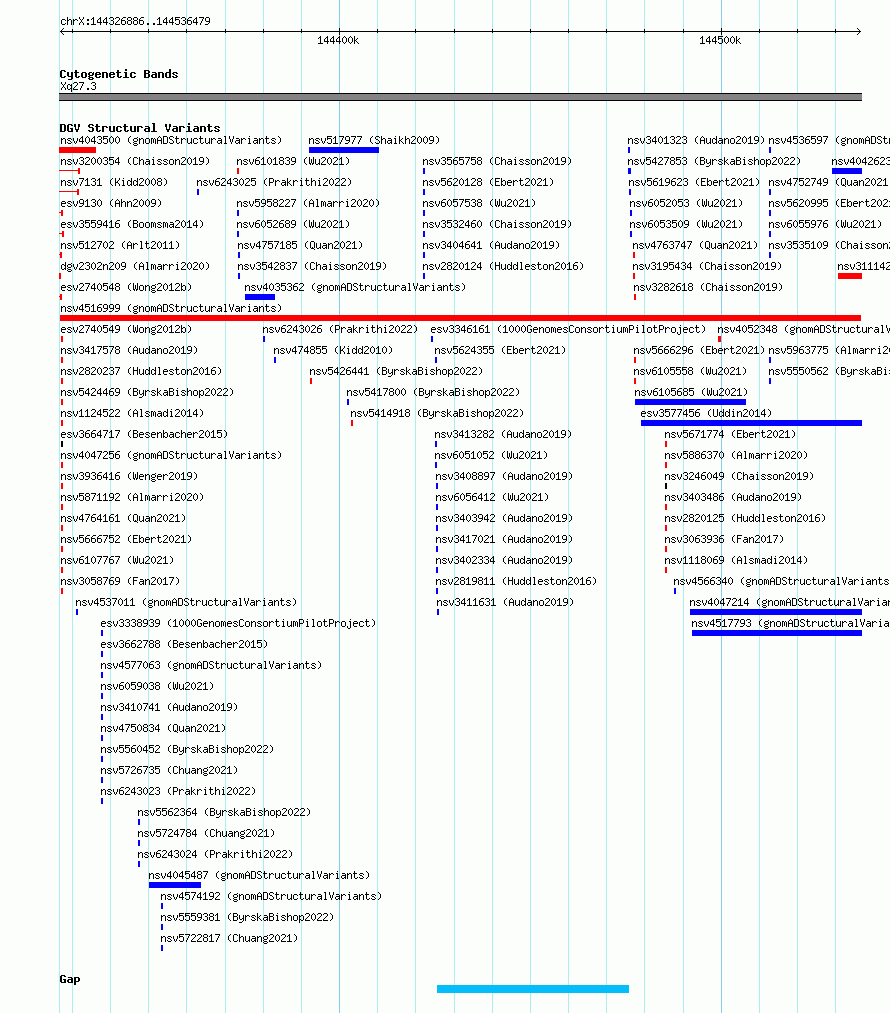890x1013 pixels.
Task: Click the DGV Structural Variants track title
Action: 140,128
